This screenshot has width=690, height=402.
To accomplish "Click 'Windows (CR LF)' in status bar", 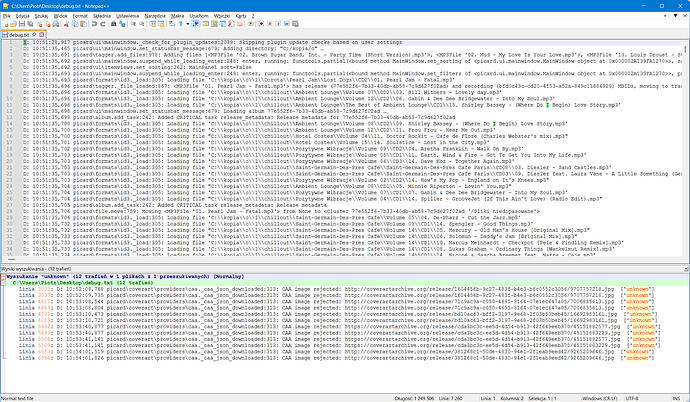I will point(600,398).
